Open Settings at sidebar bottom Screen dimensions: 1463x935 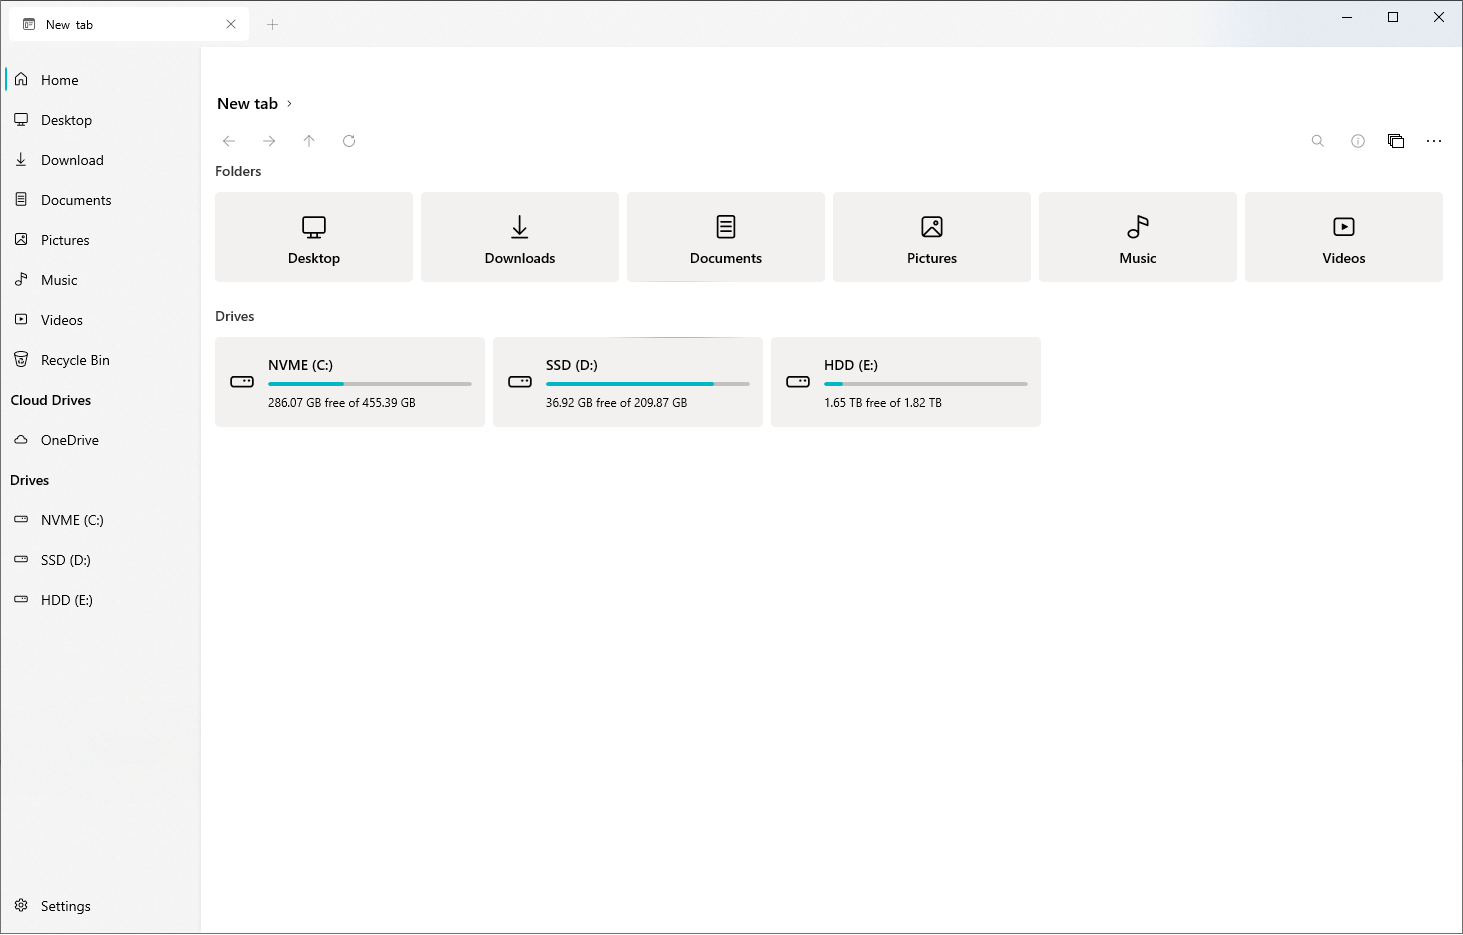tap(100, 906)
